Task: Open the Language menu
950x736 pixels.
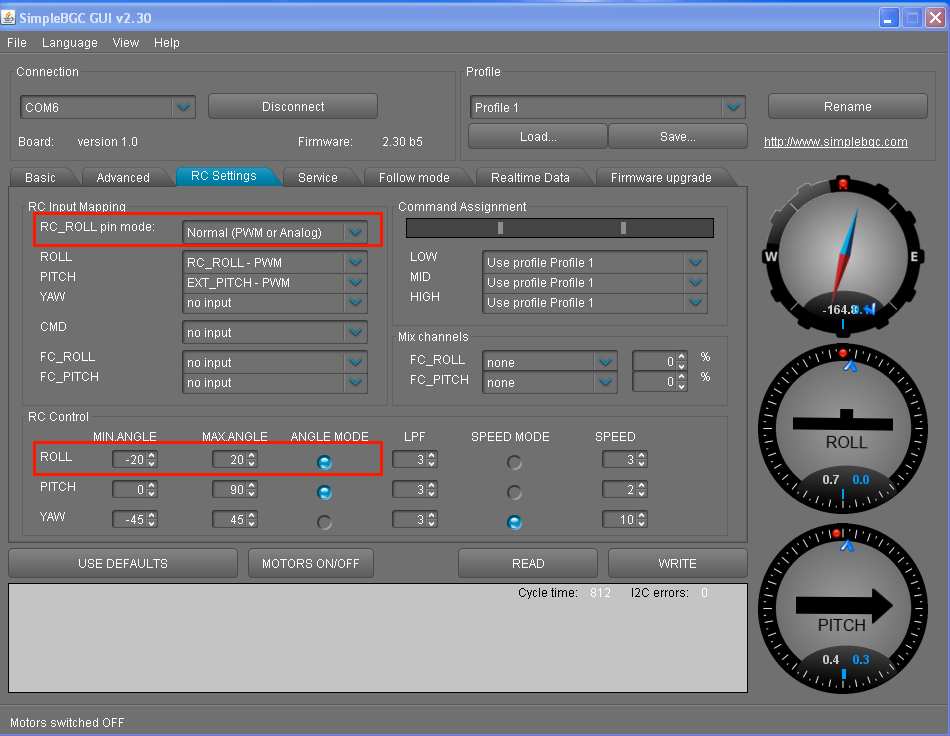Action: [x=70, y=42]
